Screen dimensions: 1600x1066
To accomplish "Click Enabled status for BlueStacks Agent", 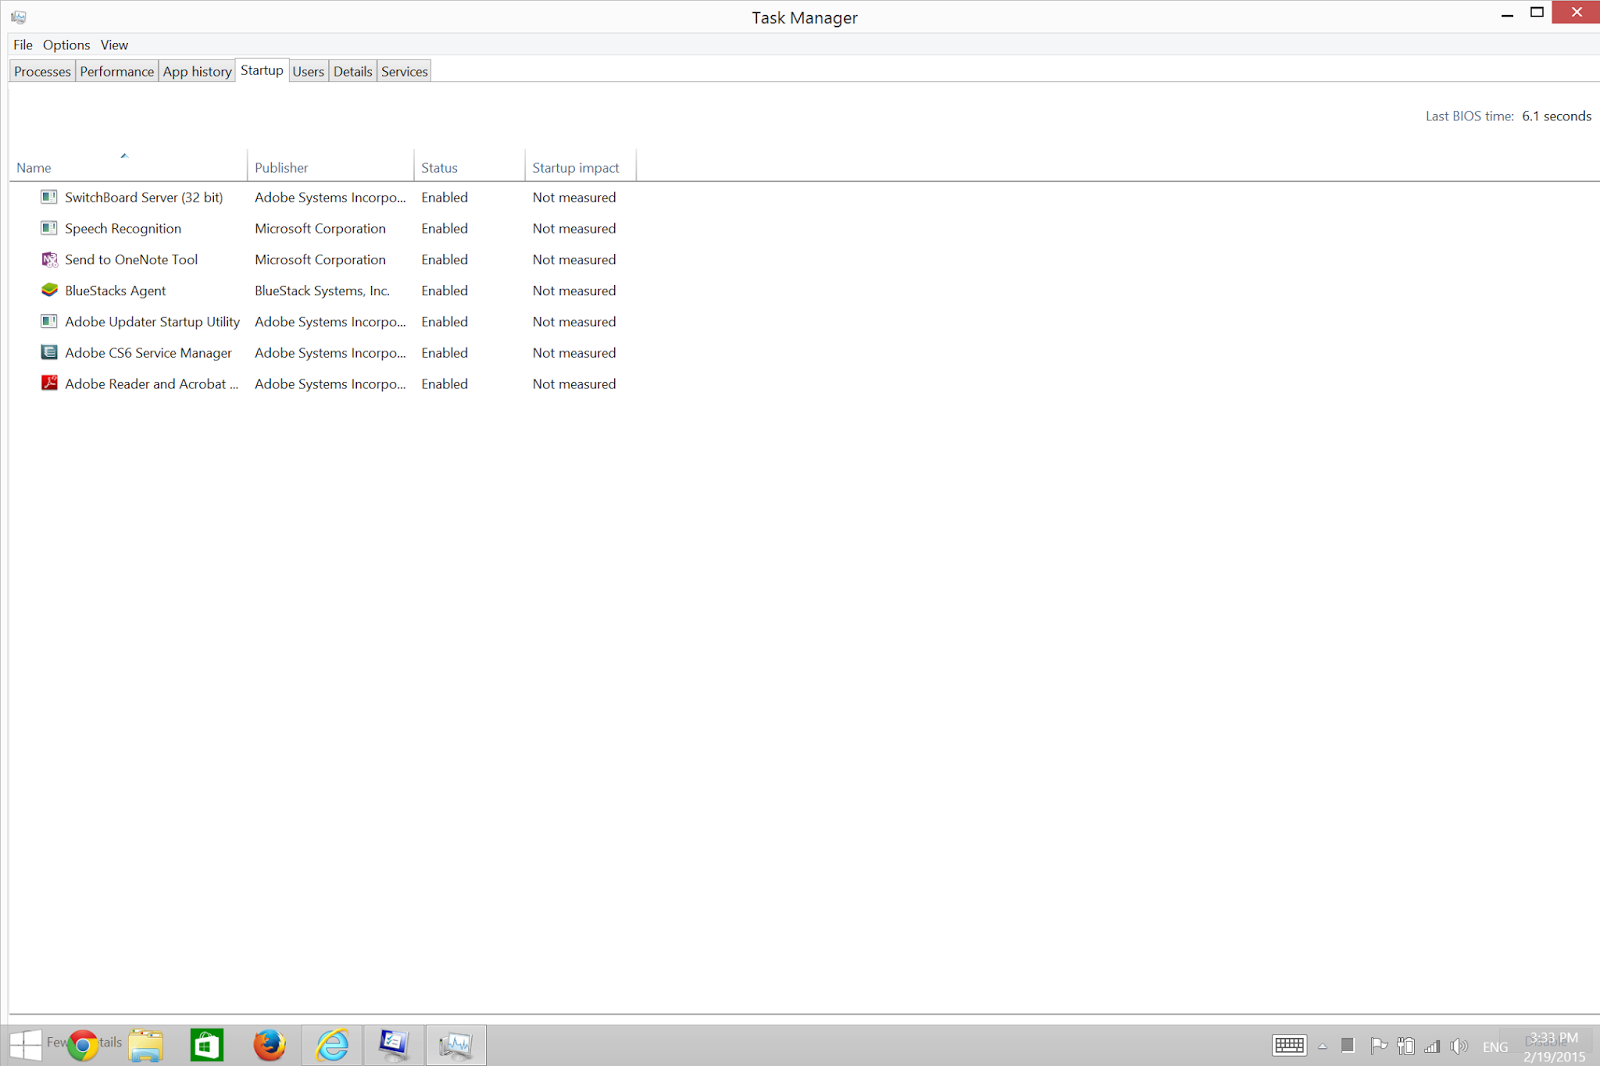I will 444,290.
